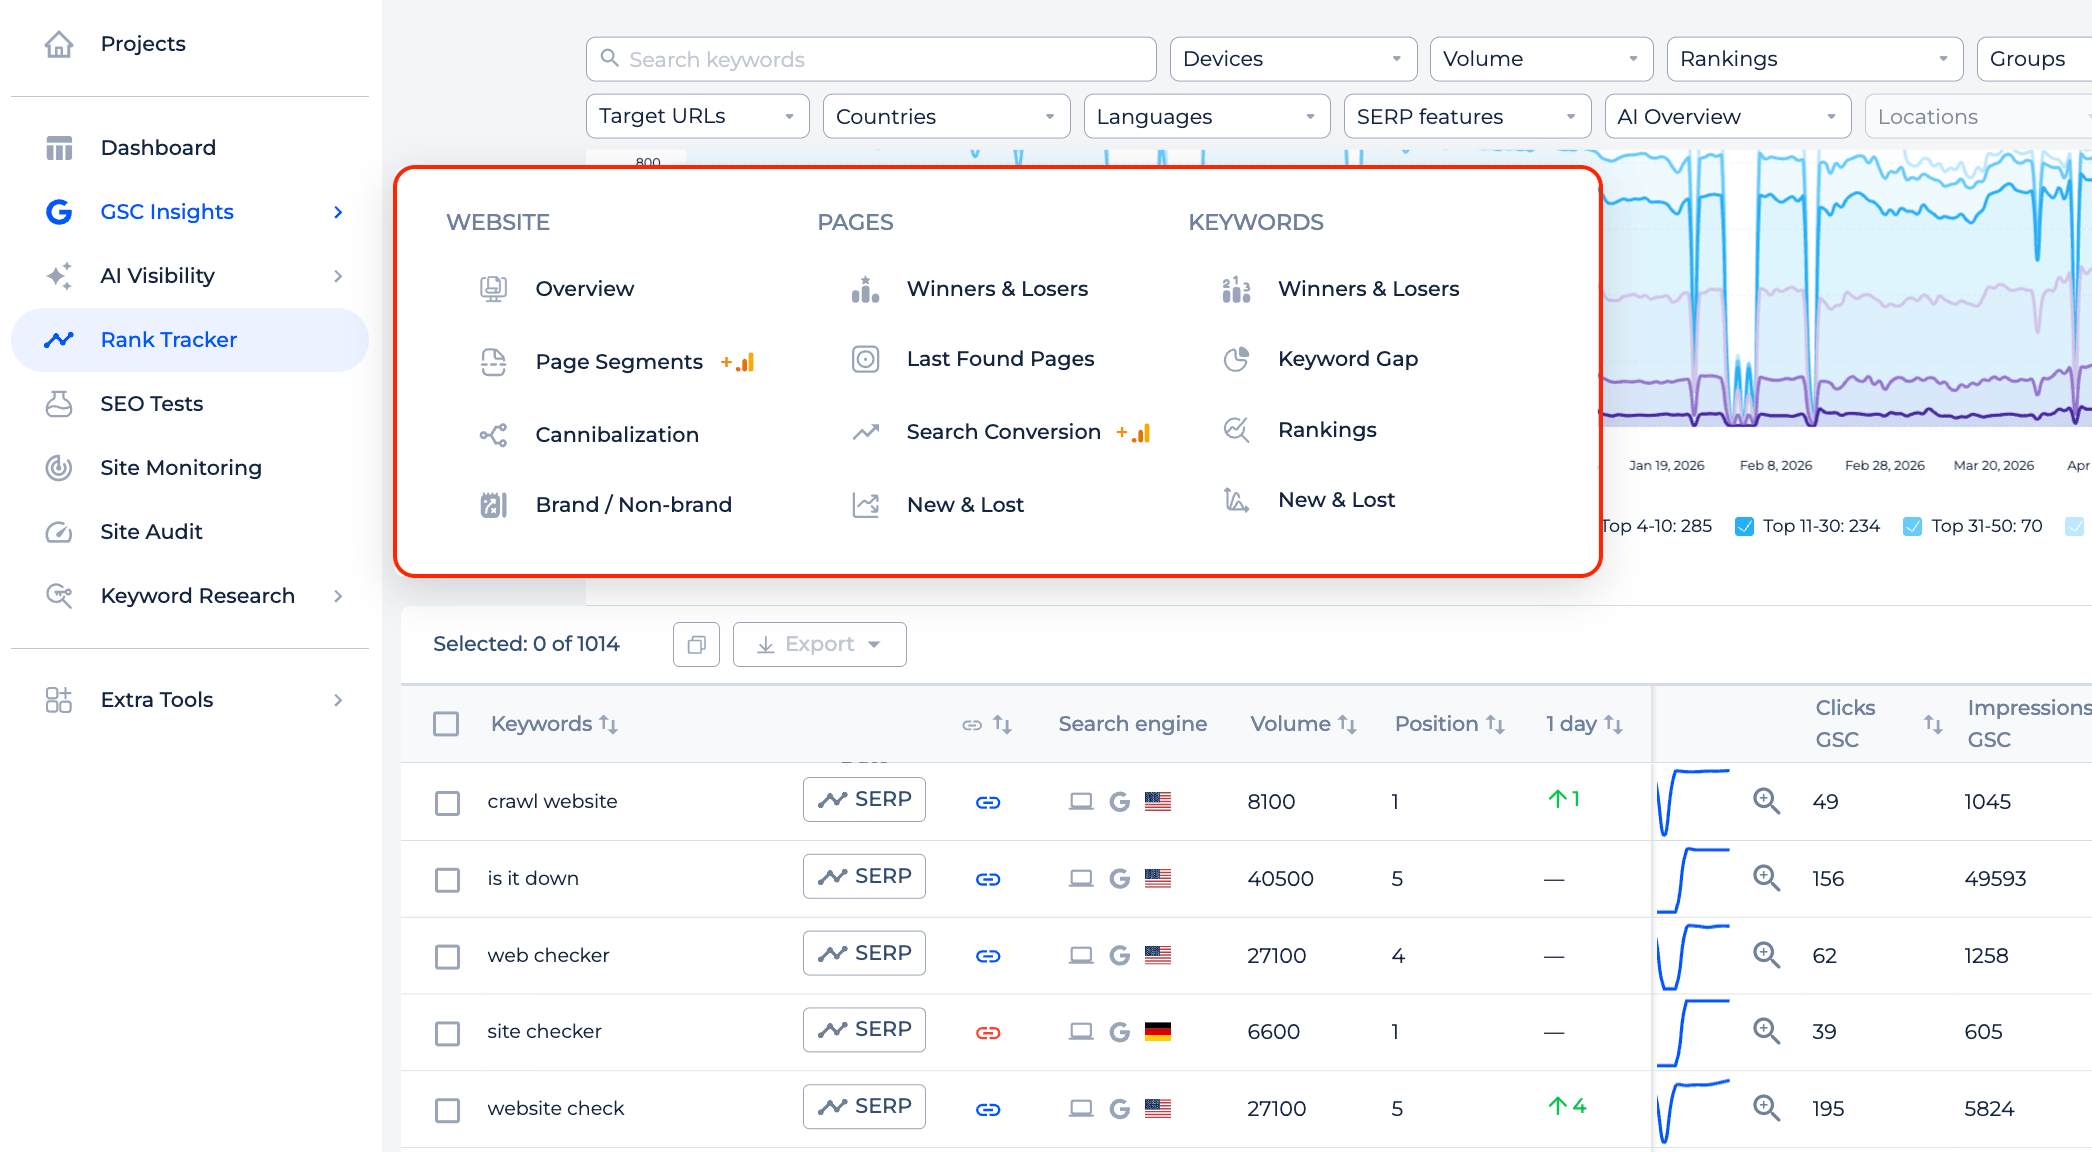This screenshot has width=2092, height=1152.
Task: Click the magnifier icon in website check row
Action: coord(1766,1108)
